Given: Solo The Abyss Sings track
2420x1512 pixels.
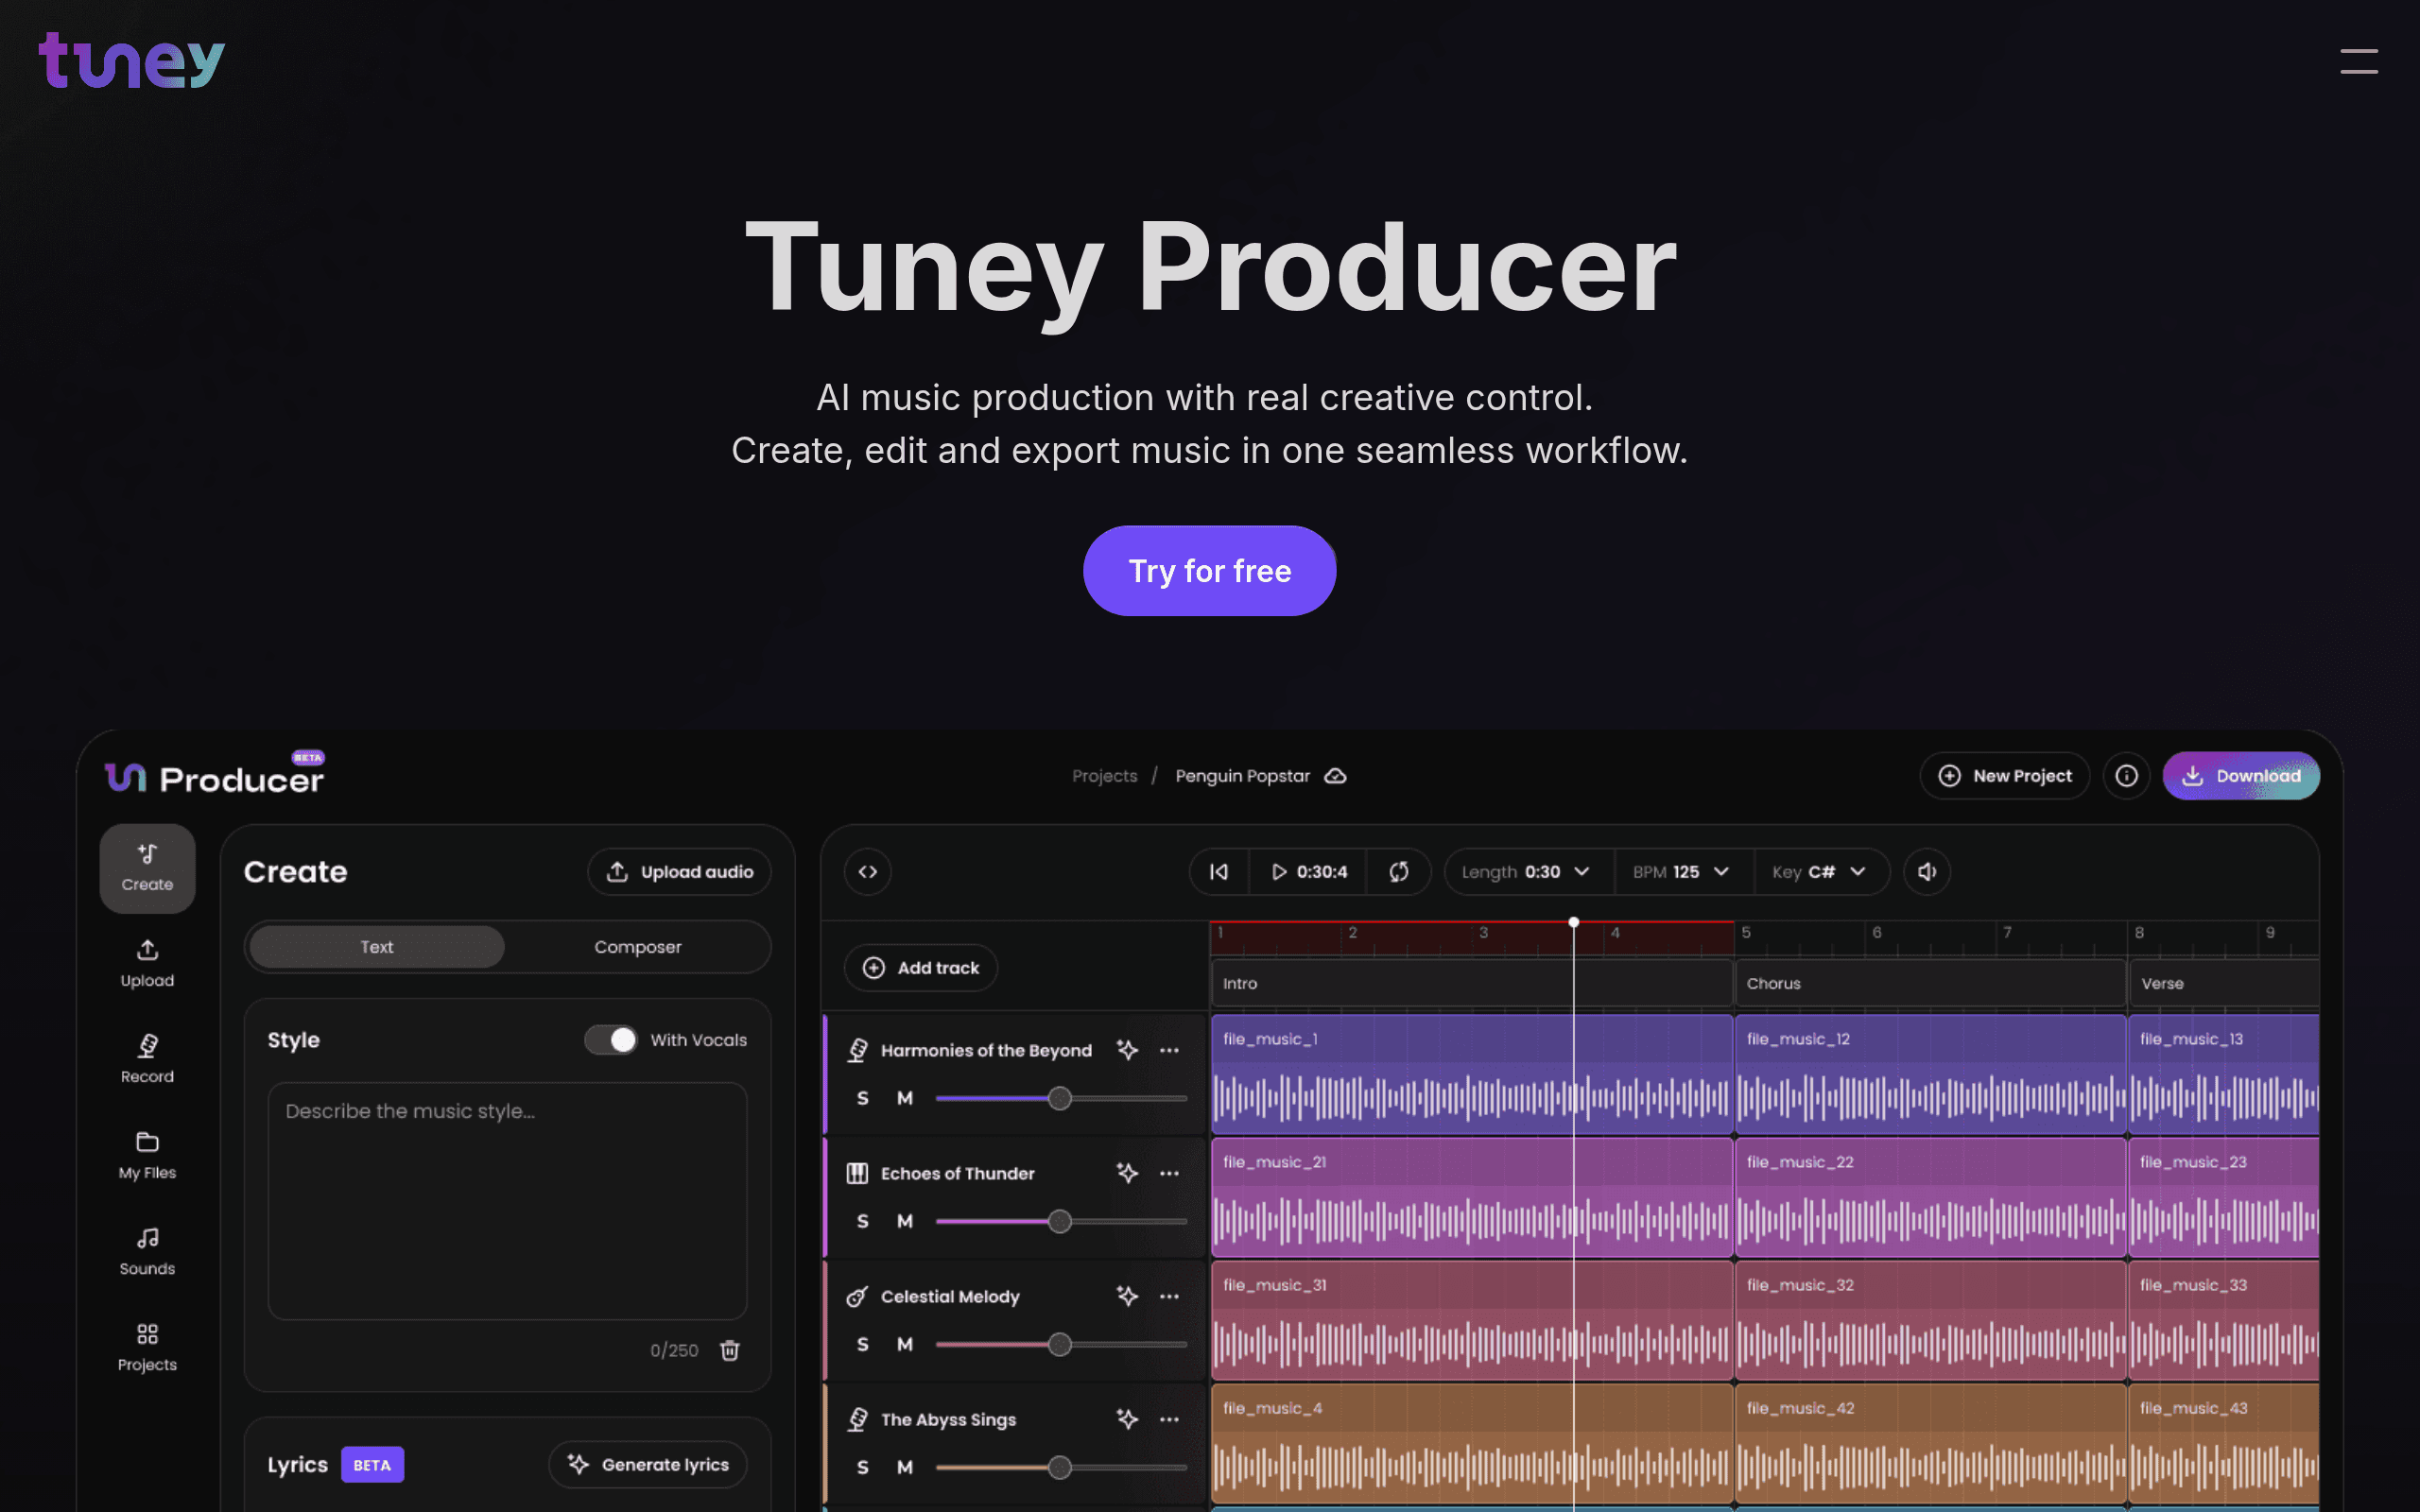Looking at the screenshot, I should click(x=862, y=1467).
